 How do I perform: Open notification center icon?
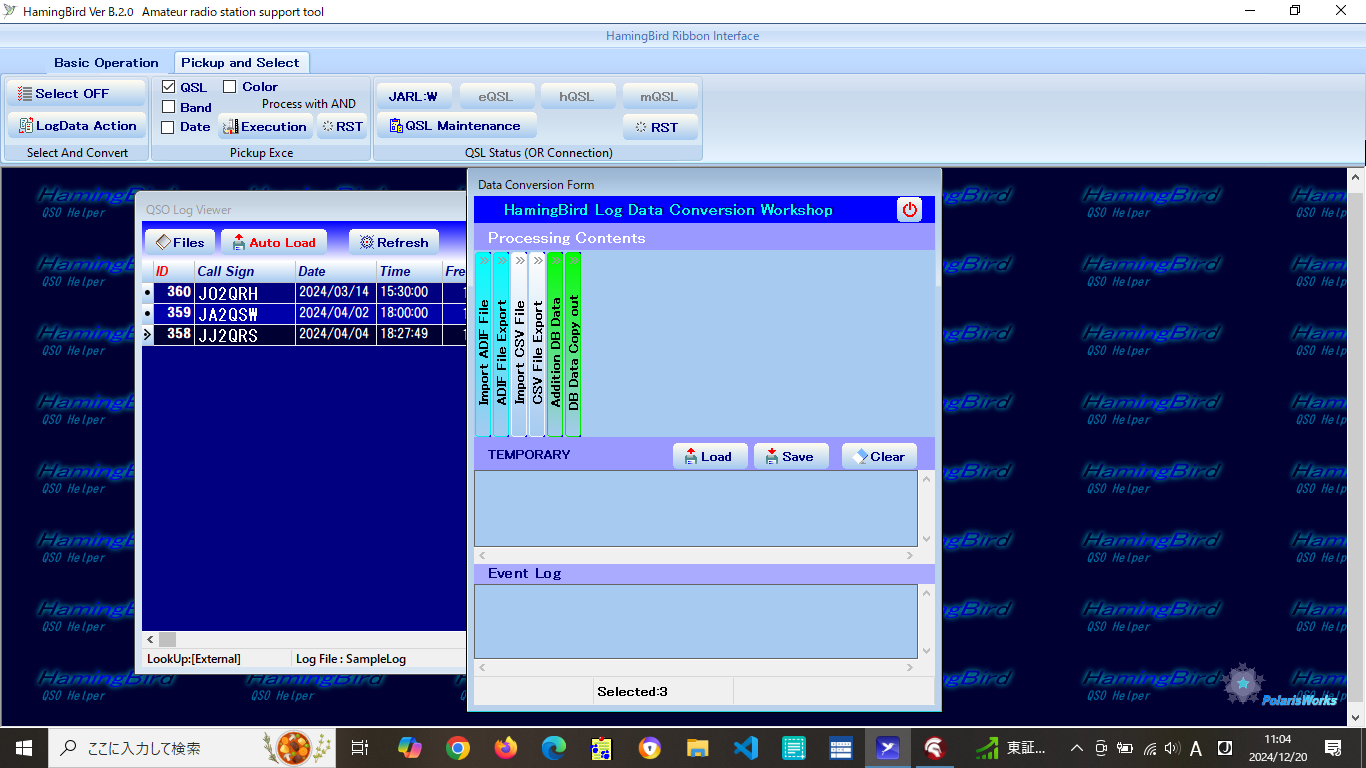(x=1333, y=747)
